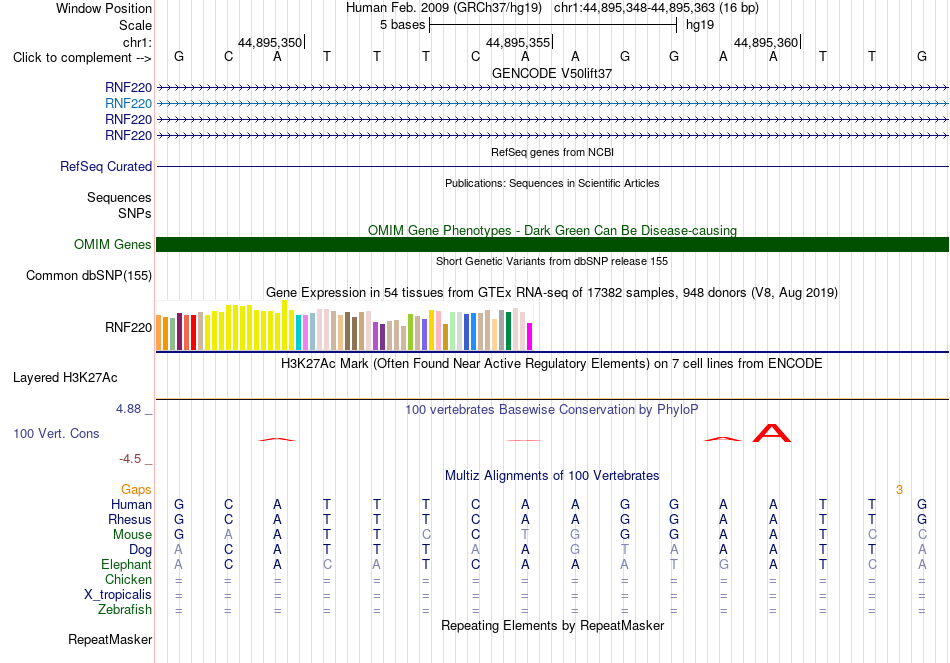Screen dimensions: 950x663
Task: Click the large red PhyloP conservation peak
Action: (772, 433)
